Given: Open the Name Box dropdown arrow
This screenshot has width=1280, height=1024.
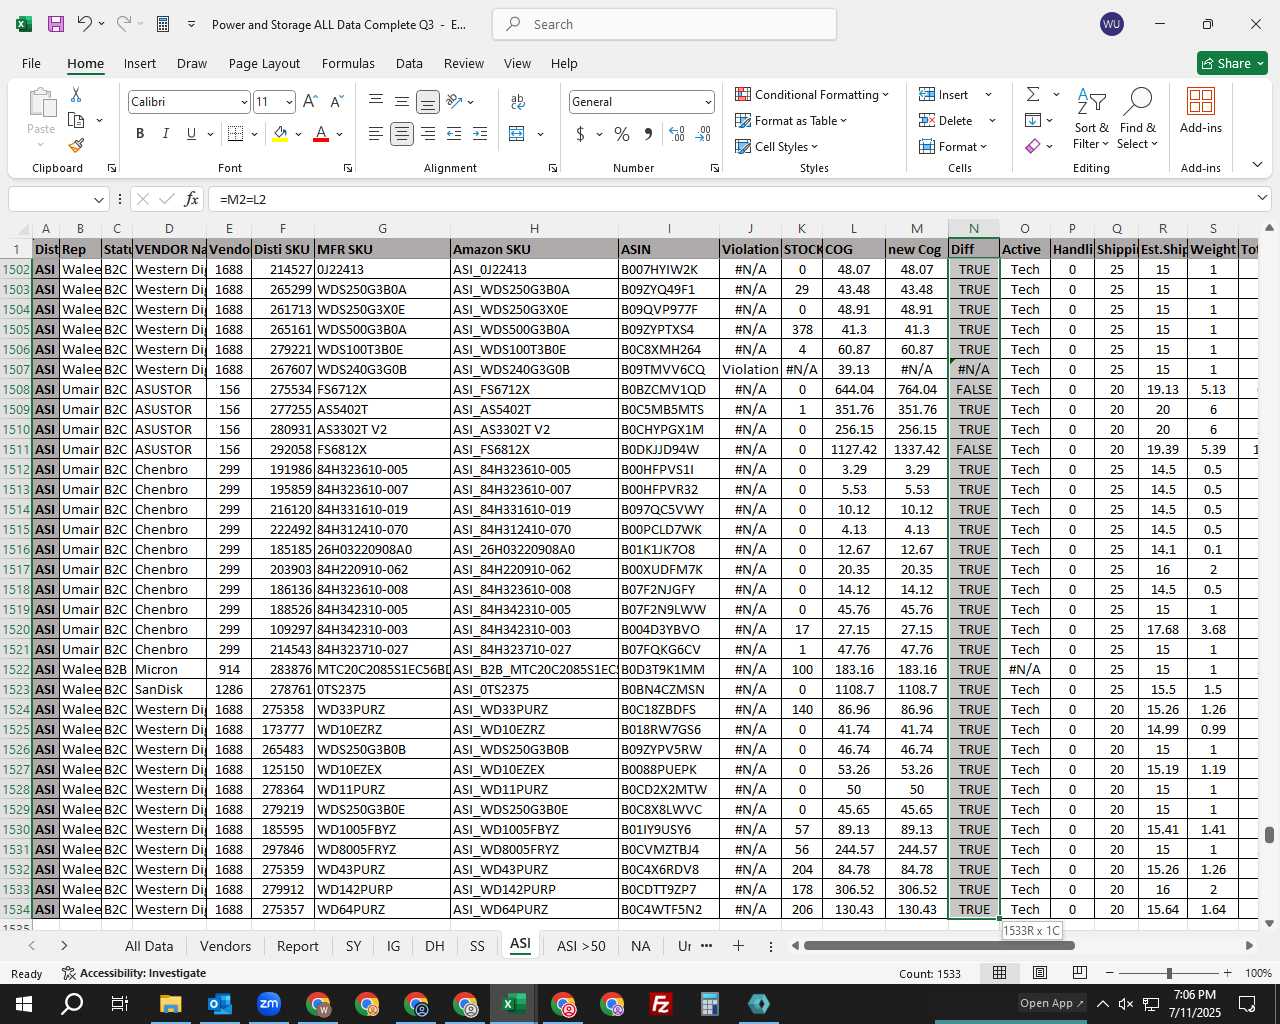Looking at the screenshot, I should point(98,199).
